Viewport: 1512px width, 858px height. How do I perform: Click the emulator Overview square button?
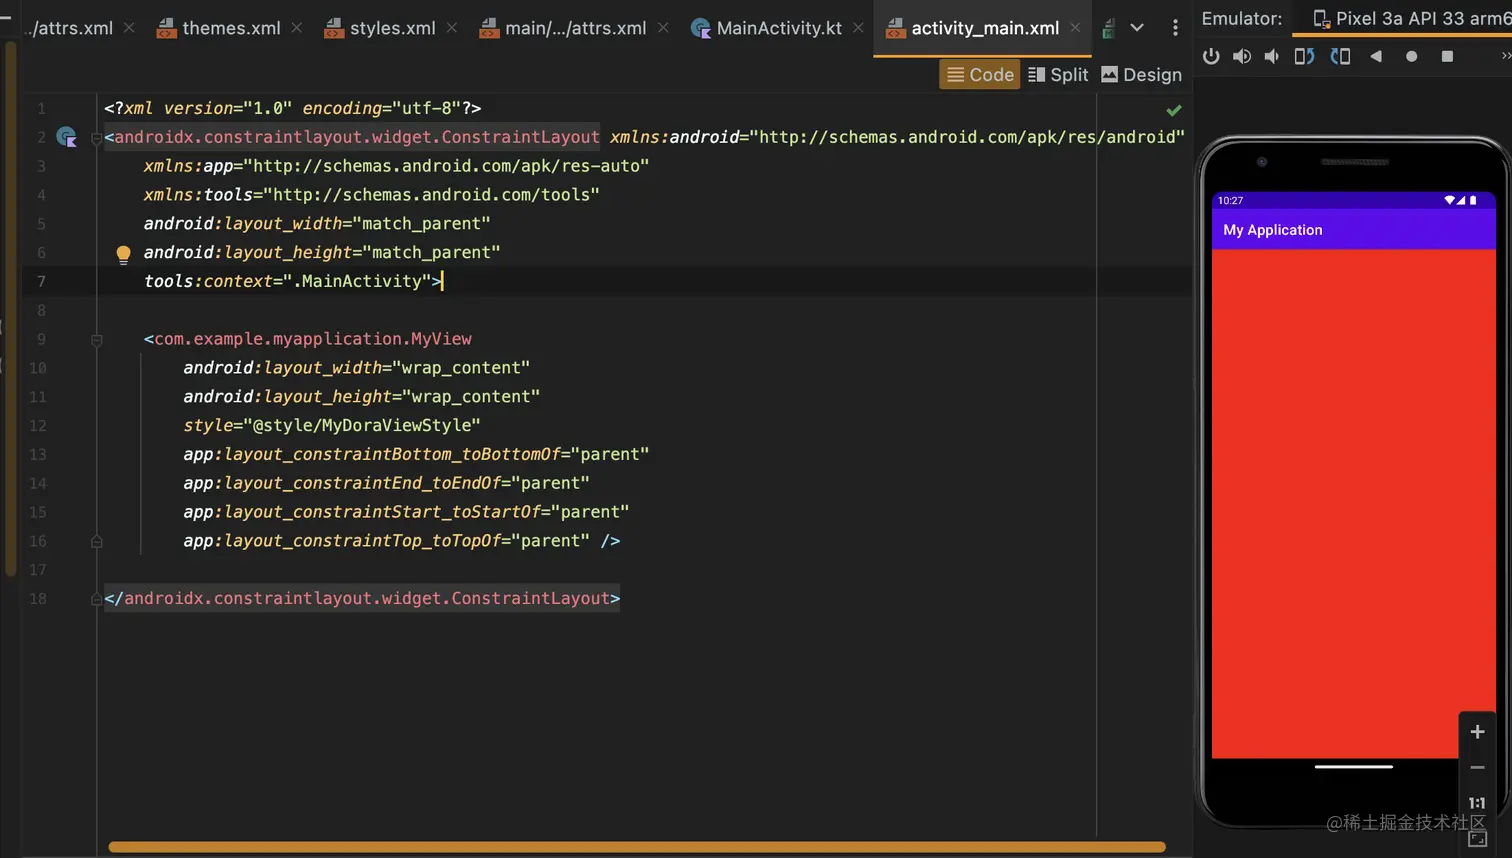[x=1447, y=56]
